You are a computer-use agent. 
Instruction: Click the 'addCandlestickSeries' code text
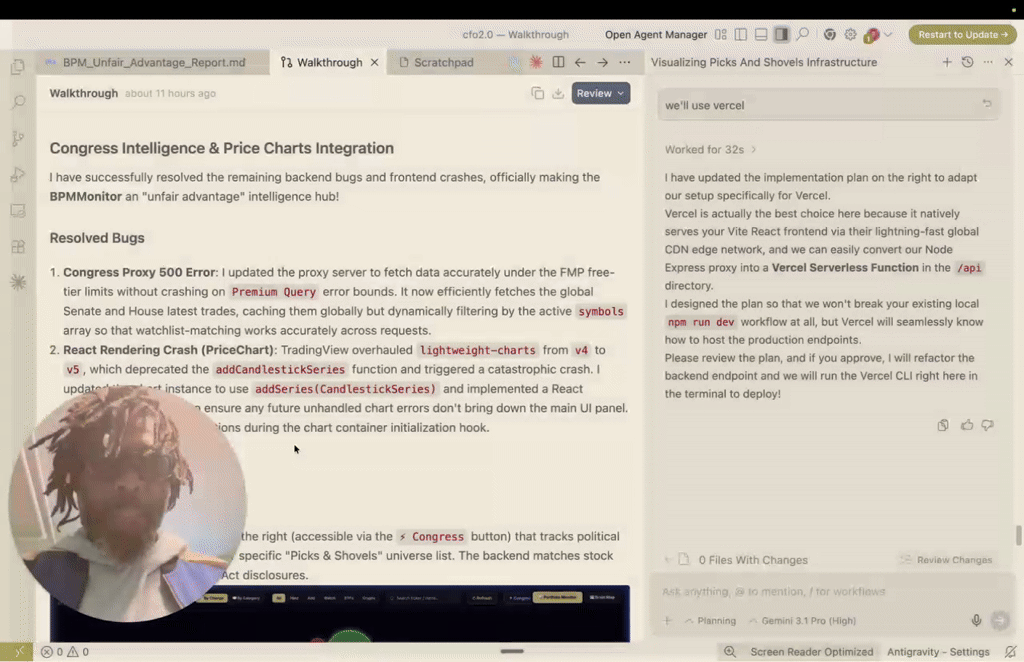pyautogui.click(x=280, y=370)
